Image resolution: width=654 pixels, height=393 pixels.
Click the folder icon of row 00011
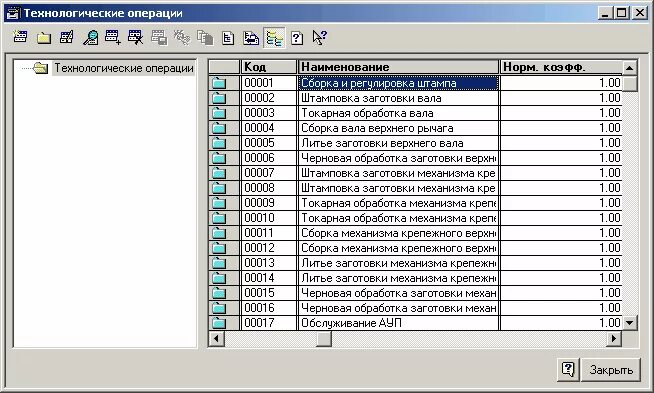click(219, 233)
